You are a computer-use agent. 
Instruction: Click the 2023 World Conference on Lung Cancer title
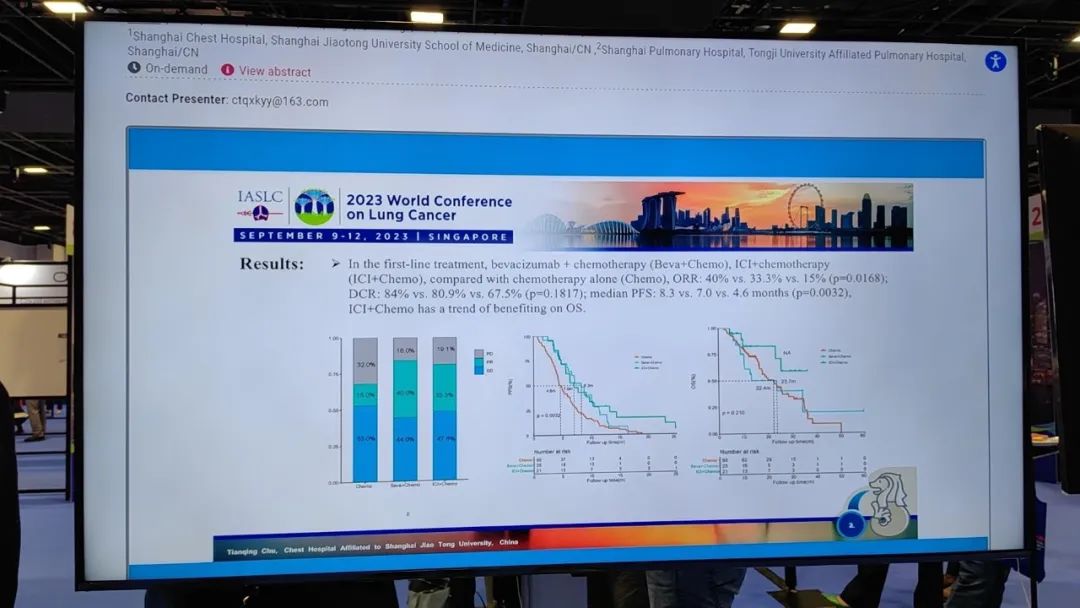(x=428, y=208)
